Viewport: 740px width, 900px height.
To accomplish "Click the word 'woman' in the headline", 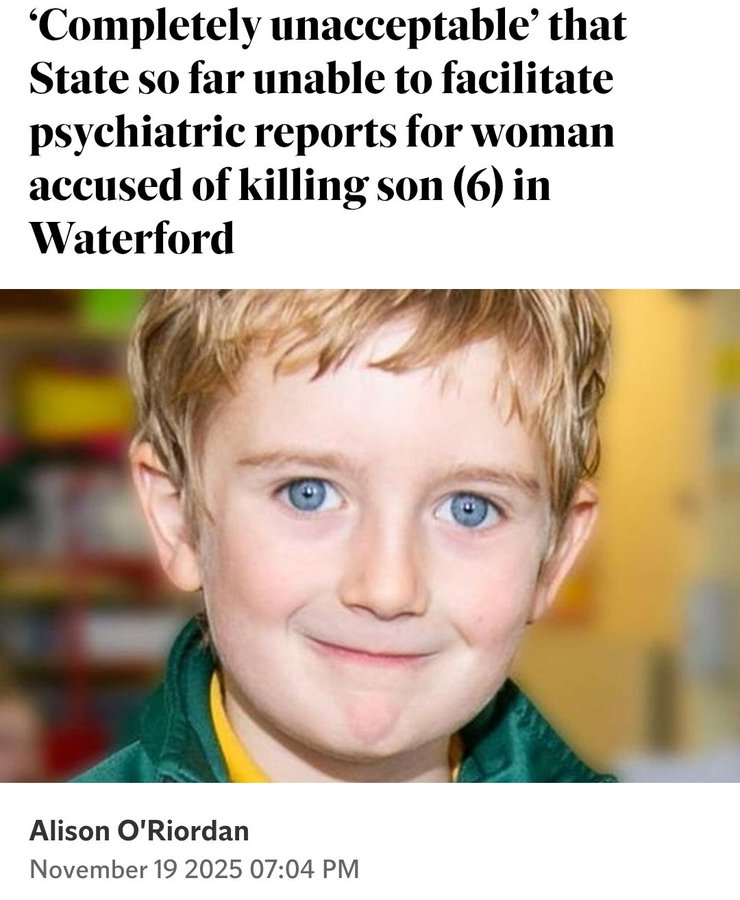I will (x=543, y=133).
